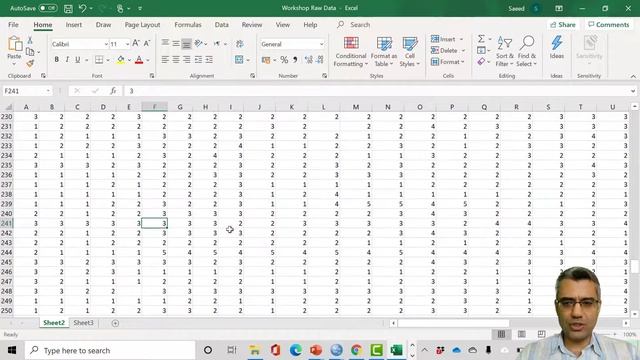
Task: Toggle the AutoSave switch
Action: coord(48,8)
